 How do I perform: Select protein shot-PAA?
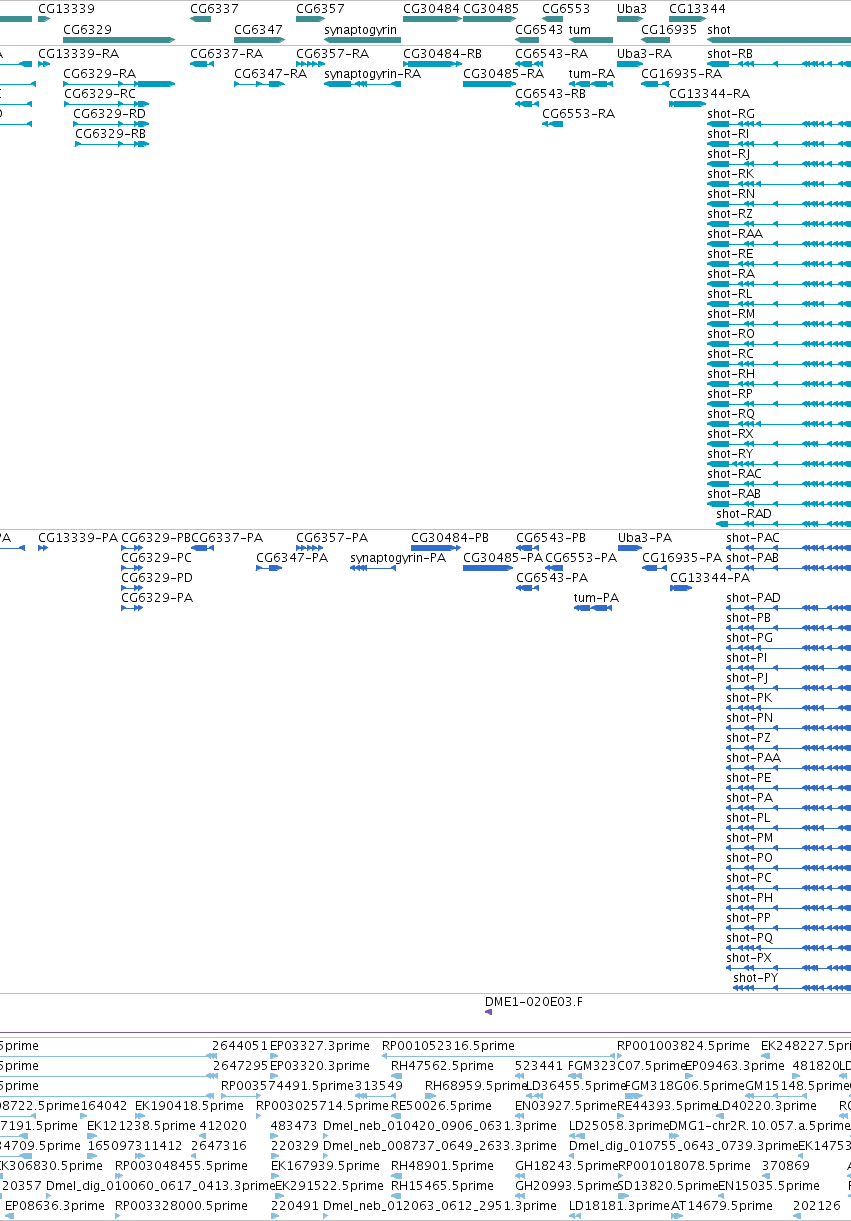point(753,757)
